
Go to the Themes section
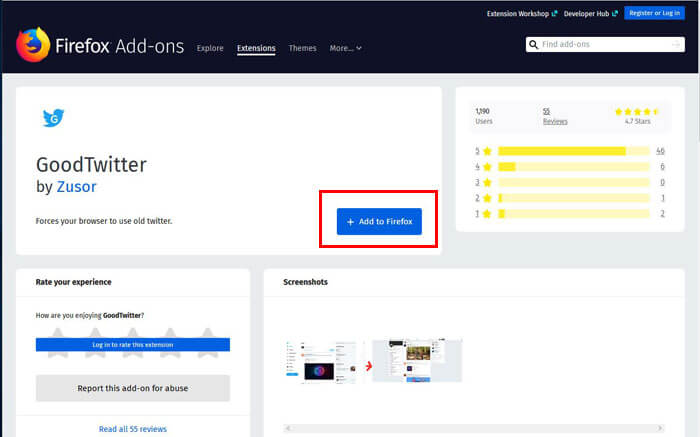pos(302,48)
